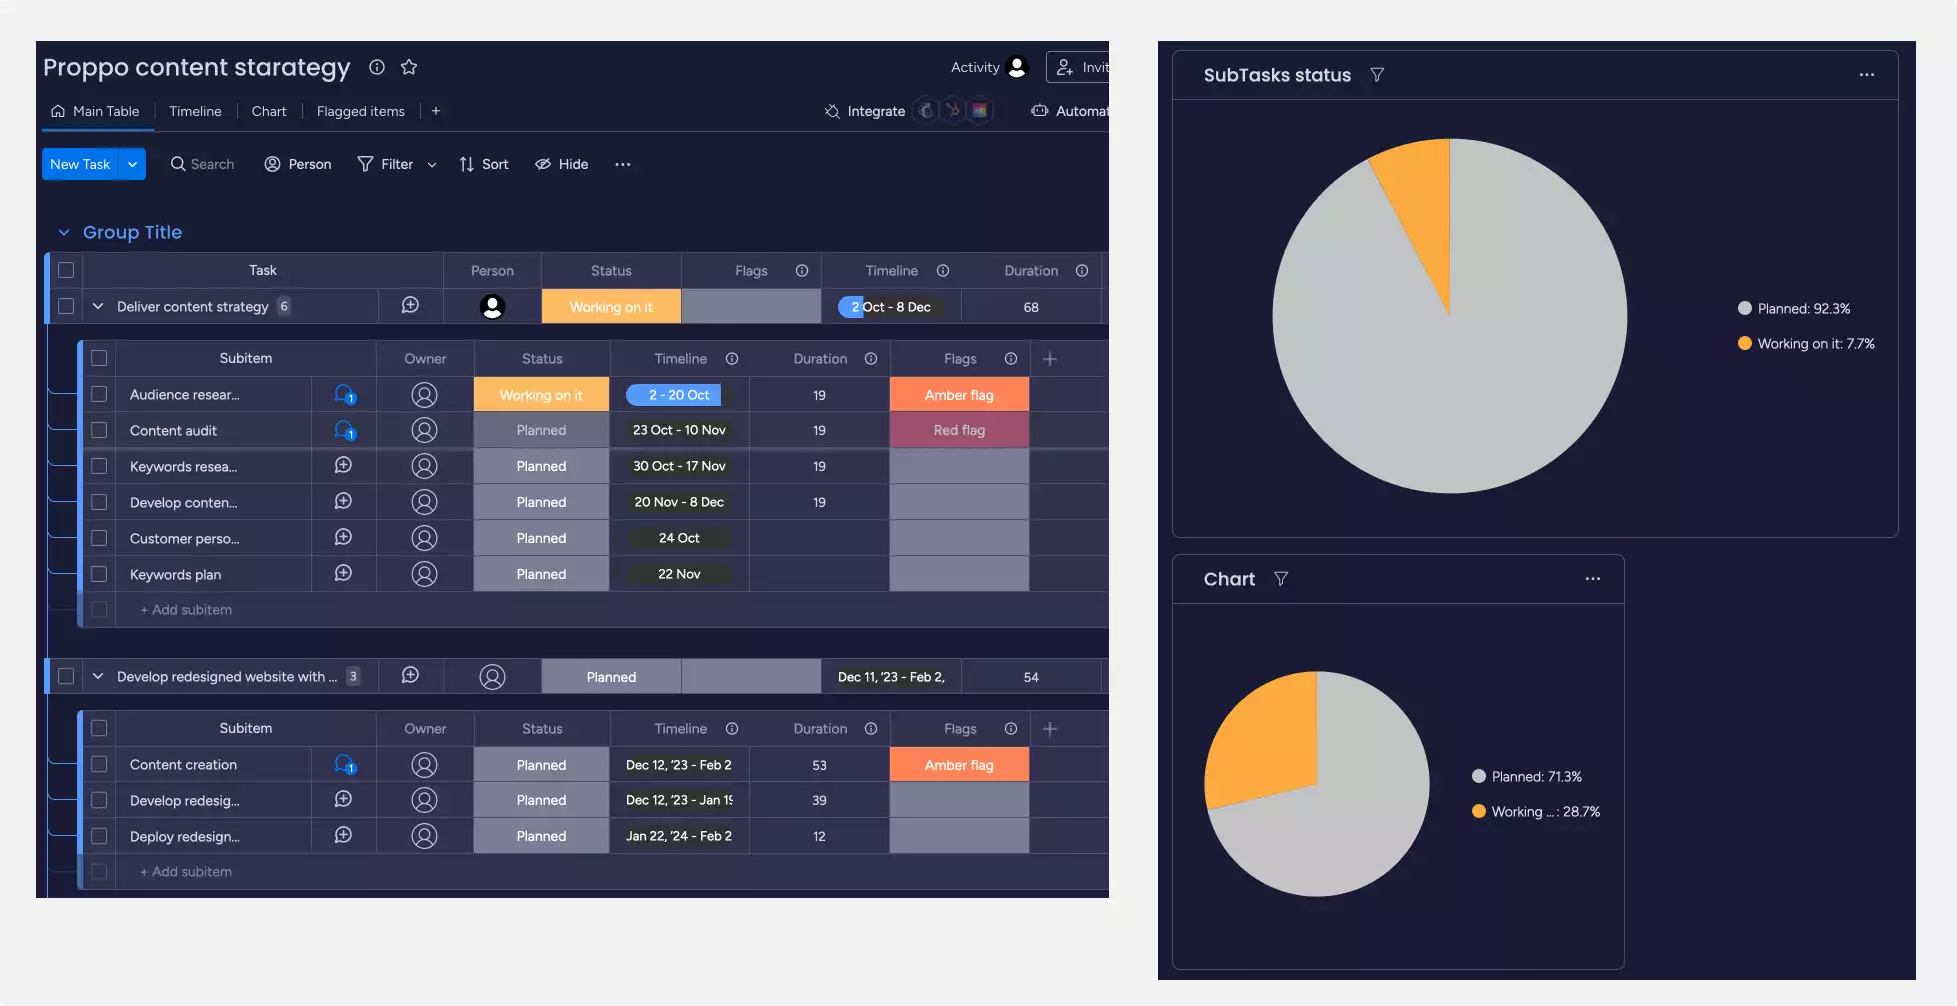Image resolution: width=1957 pixels, height=1006 pixels.
Task: Toggle select-all checkbox in Task header
Action: (x=66, y=270)
